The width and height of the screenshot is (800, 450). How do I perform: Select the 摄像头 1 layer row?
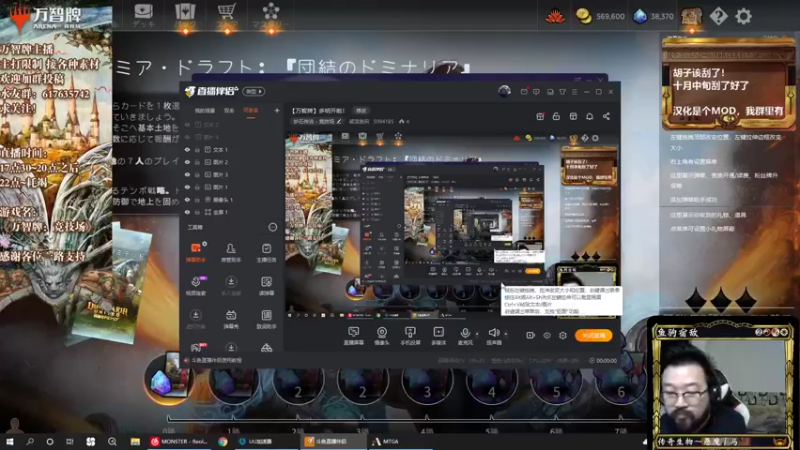232,199
